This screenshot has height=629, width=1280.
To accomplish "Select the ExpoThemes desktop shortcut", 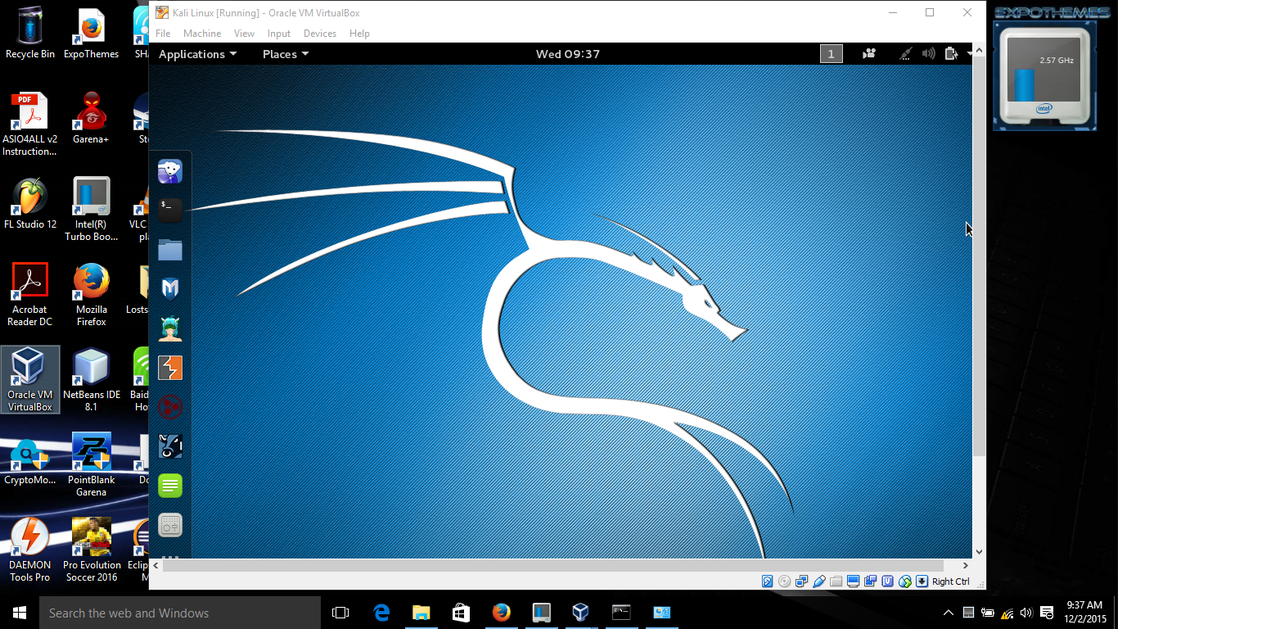I will tap(91, 33).
